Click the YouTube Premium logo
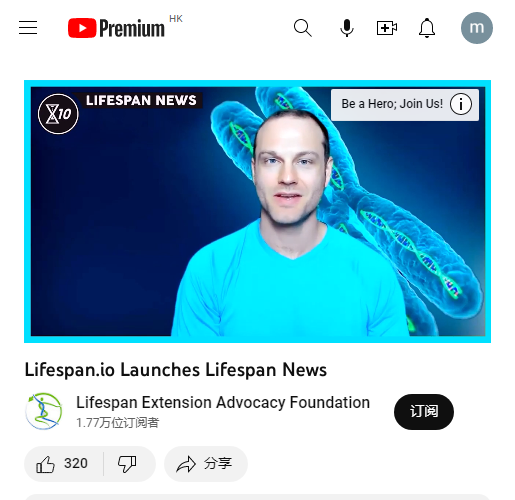Viewport: 515px width, 500px height. 116,28
